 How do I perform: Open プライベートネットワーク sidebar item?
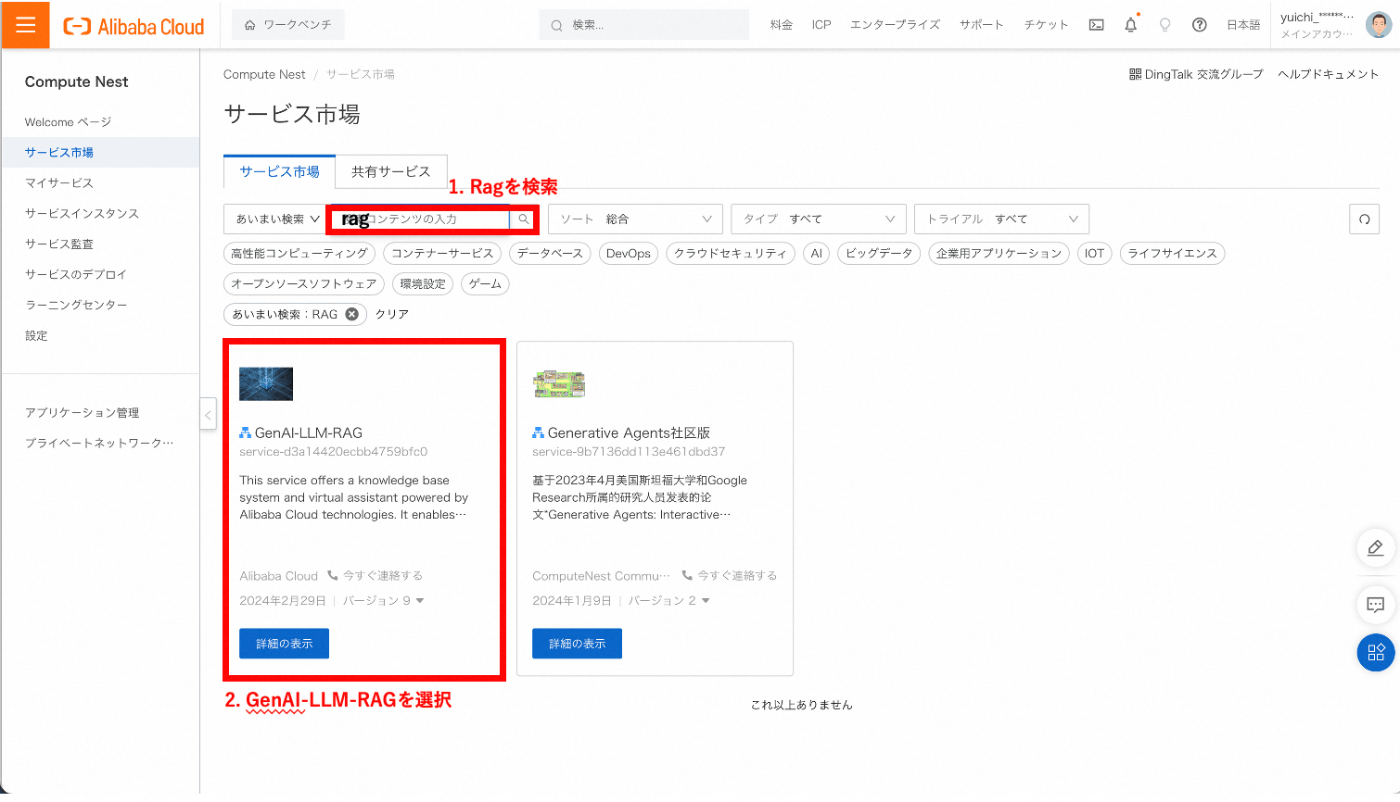(x=100, y=443)
